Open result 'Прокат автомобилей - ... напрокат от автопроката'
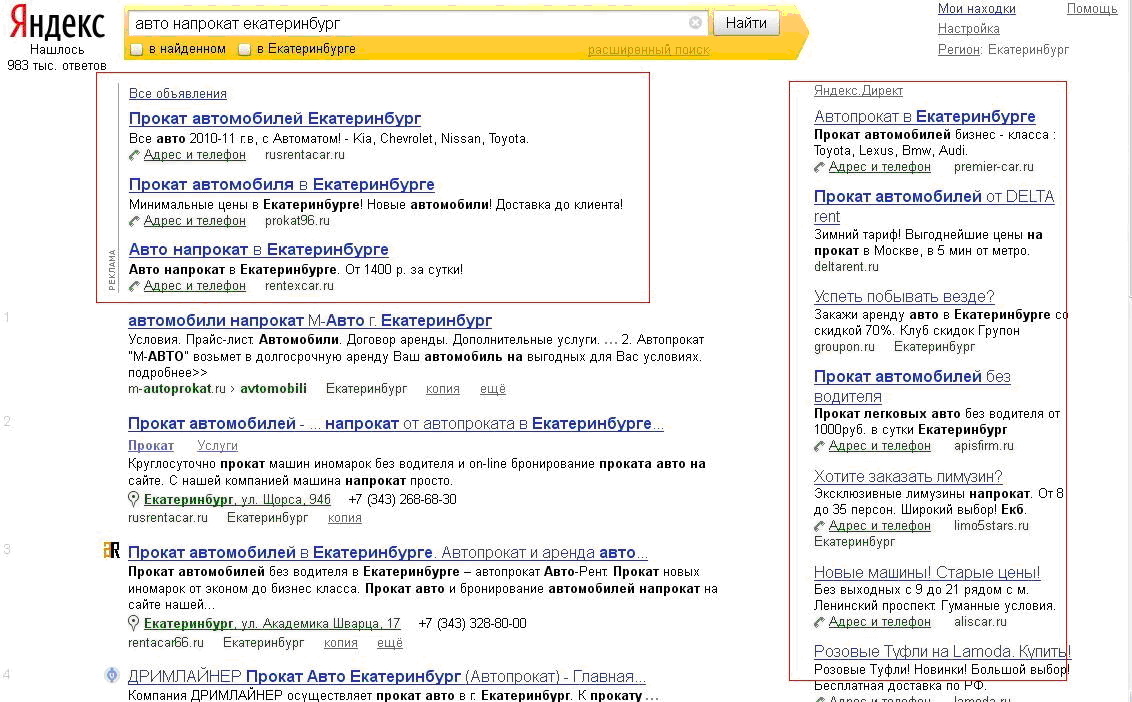The image size is (1132, 702). 396,424
